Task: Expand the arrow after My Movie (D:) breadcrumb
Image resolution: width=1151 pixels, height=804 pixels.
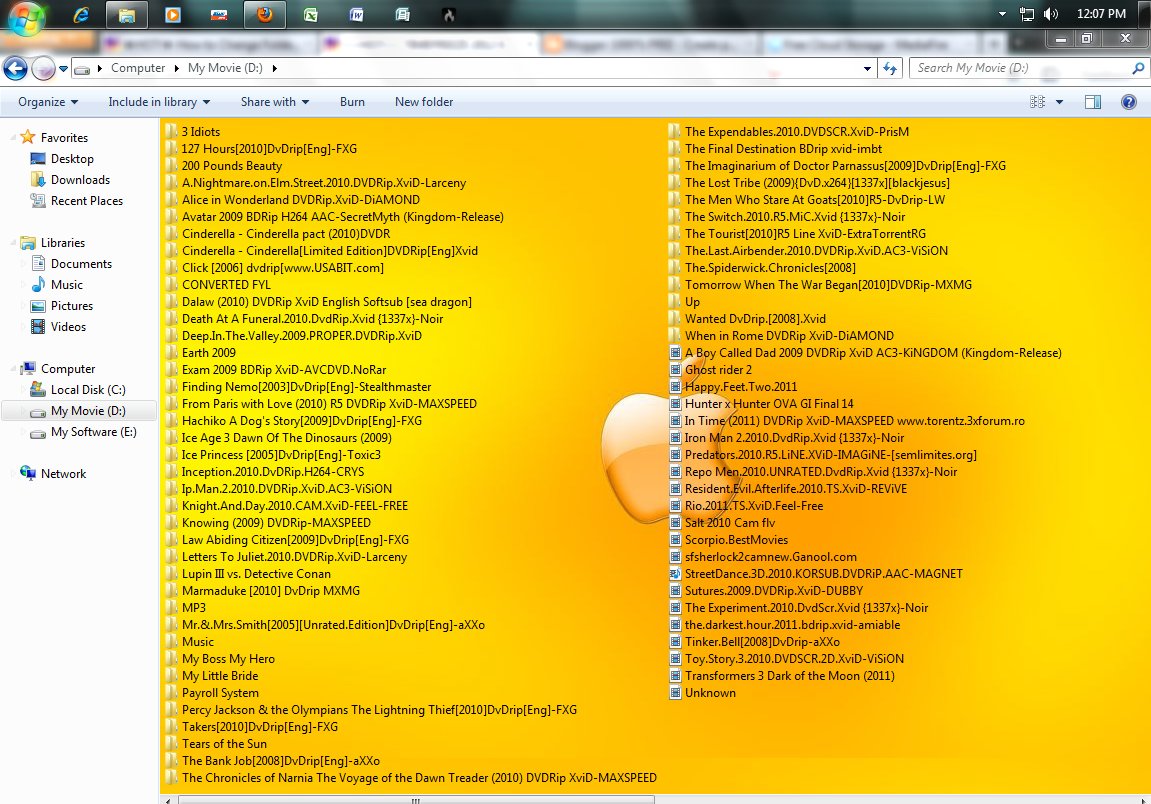Action: [275, 68]
